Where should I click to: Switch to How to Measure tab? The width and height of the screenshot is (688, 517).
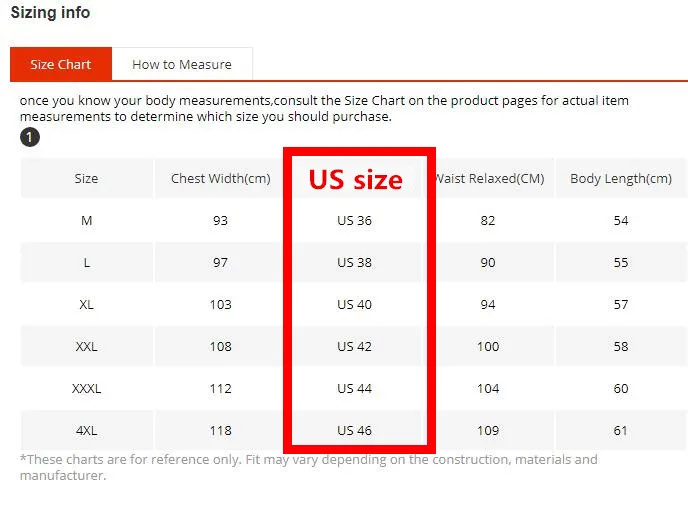182,65
